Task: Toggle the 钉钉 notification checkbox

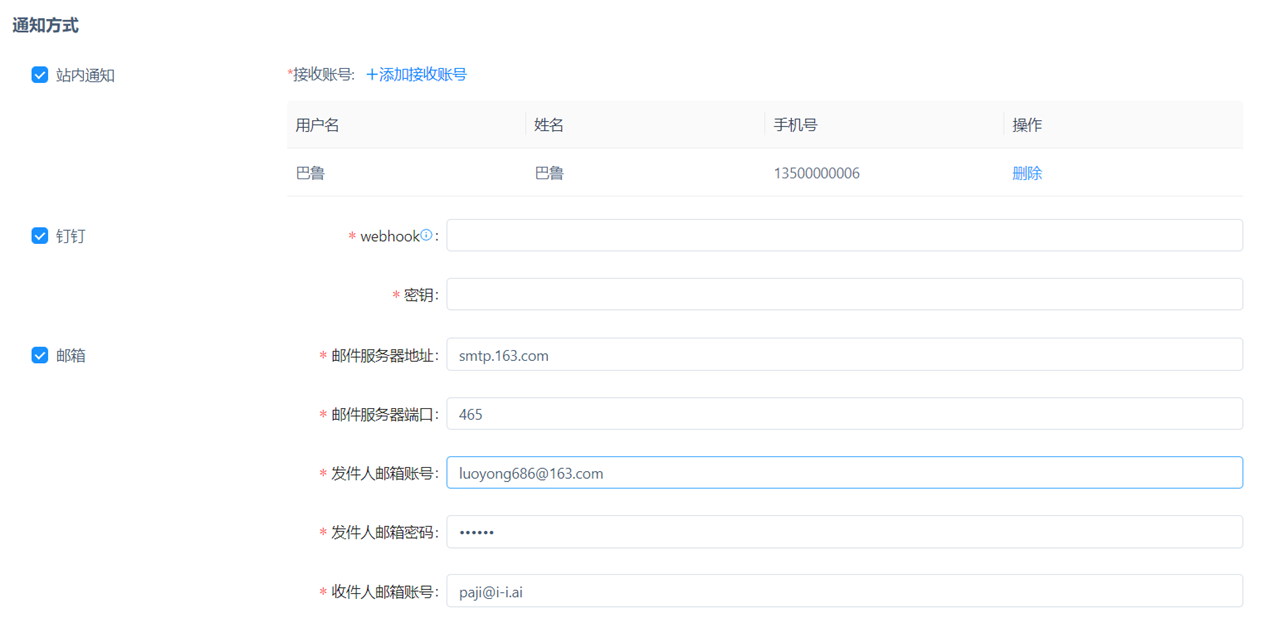Action: point(40,236)
